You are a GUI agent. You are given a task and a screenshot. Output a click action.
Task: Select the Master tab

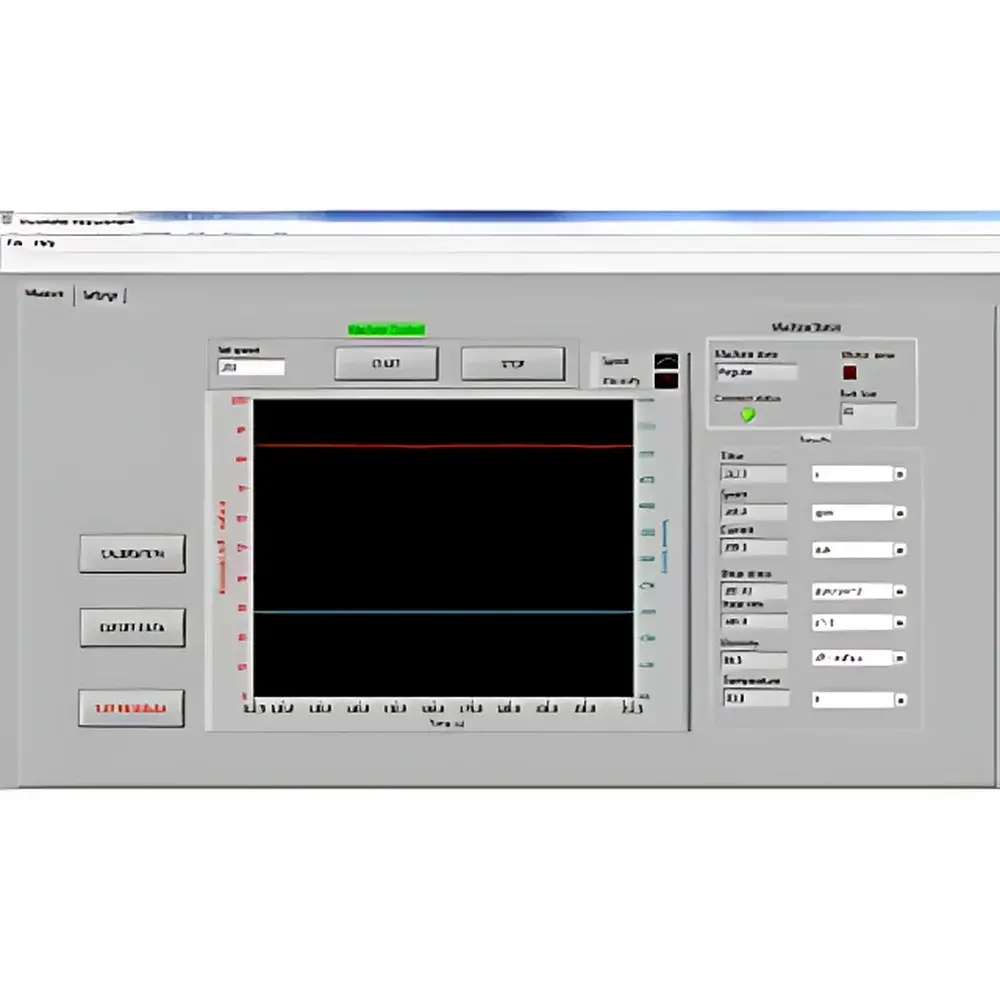tap(45, 294)
